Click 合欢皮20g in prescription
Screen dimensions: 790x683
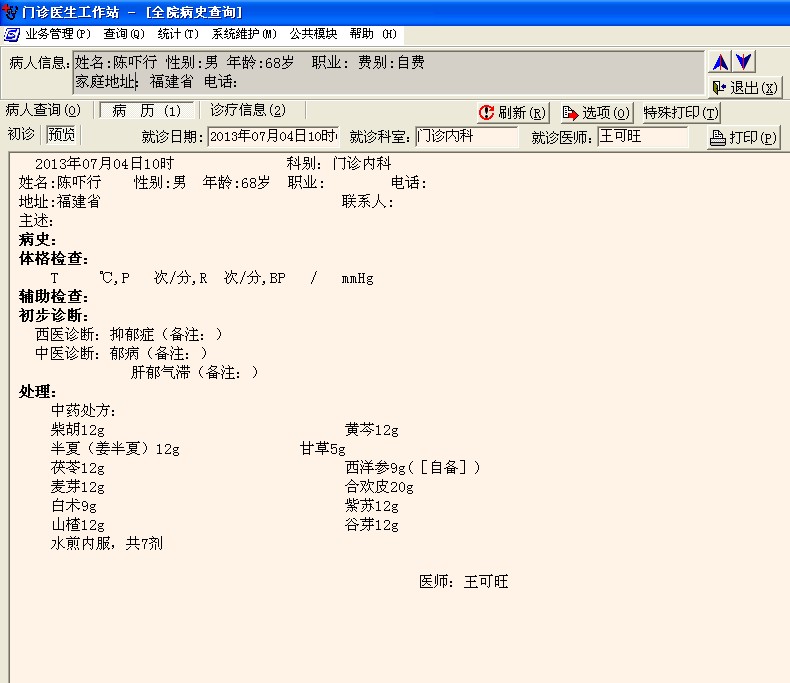[x=379, y=487]
